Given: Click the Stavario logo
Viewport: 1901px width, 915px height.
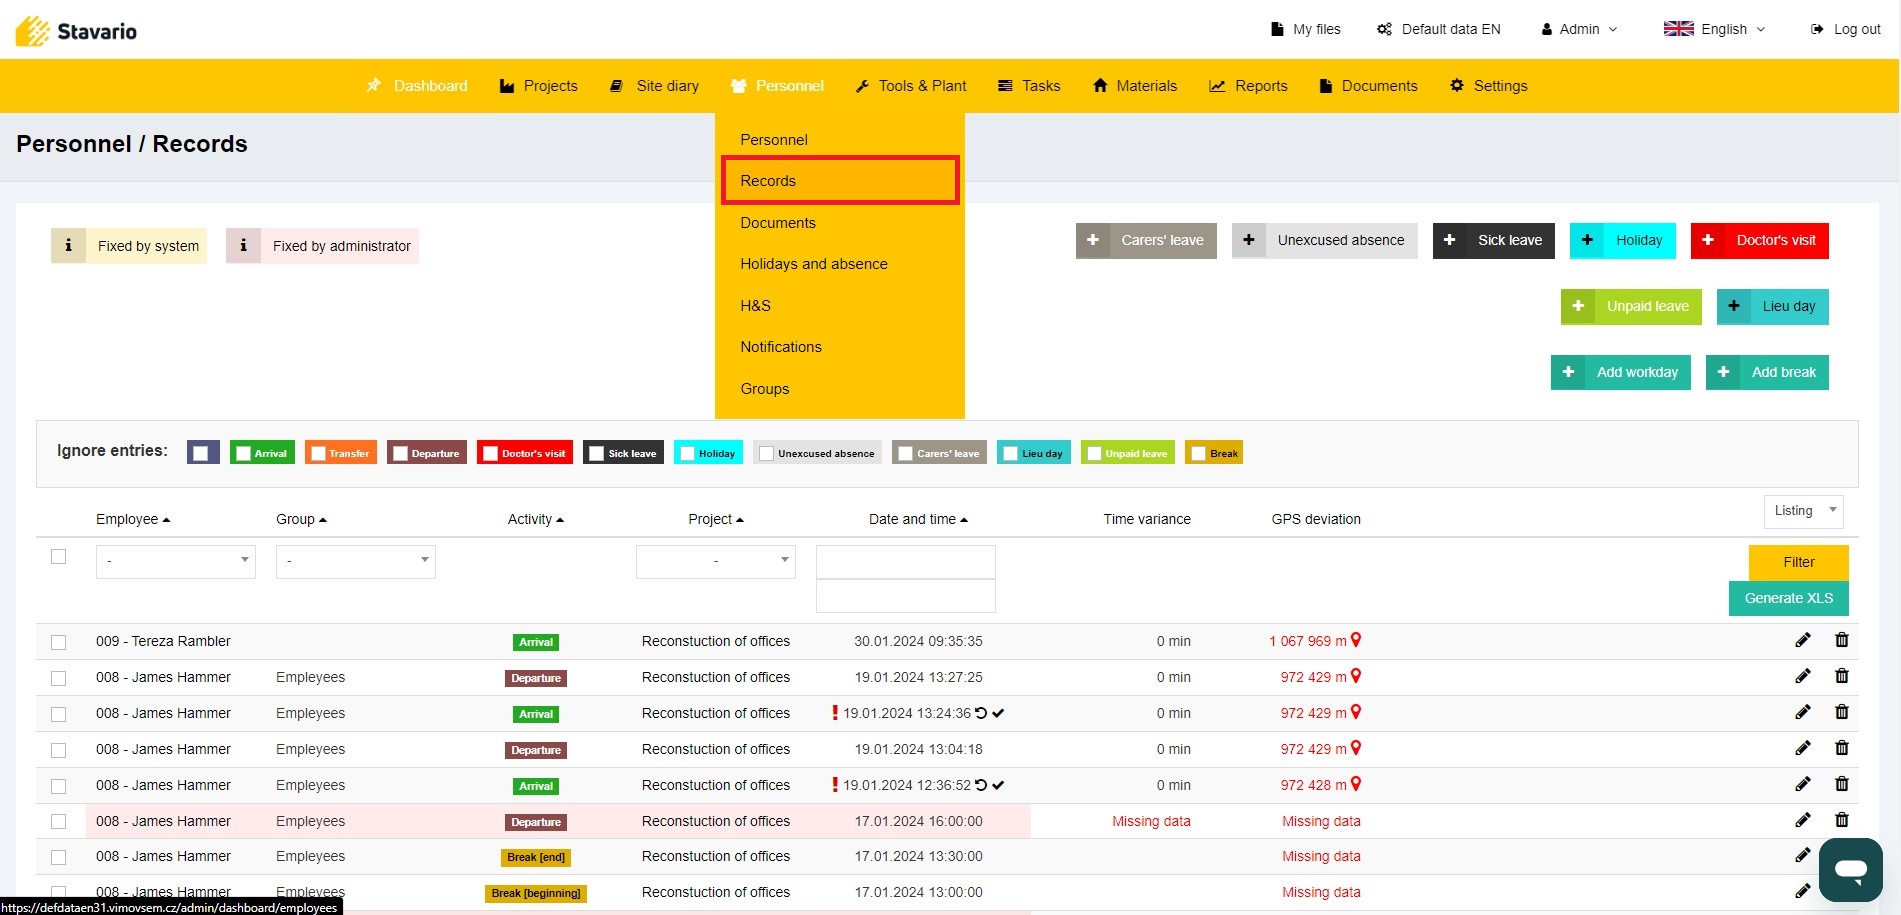Looking at the screenshot, I should point(76,31).
